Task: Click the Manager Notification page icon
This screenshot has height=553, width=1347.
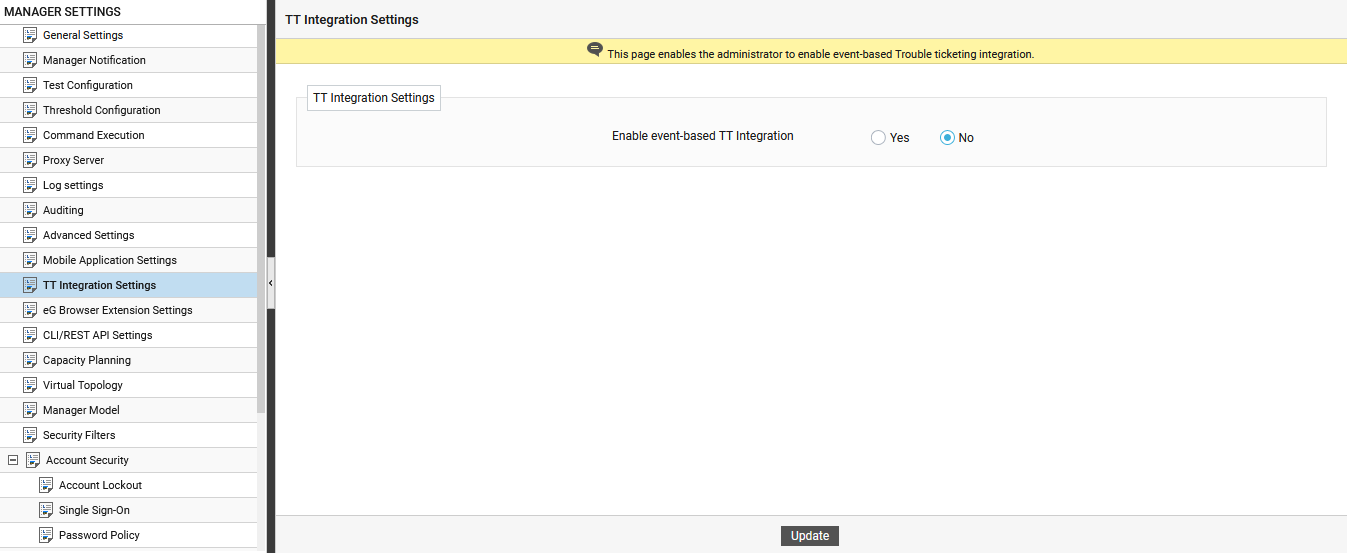Action: point(30,60)
